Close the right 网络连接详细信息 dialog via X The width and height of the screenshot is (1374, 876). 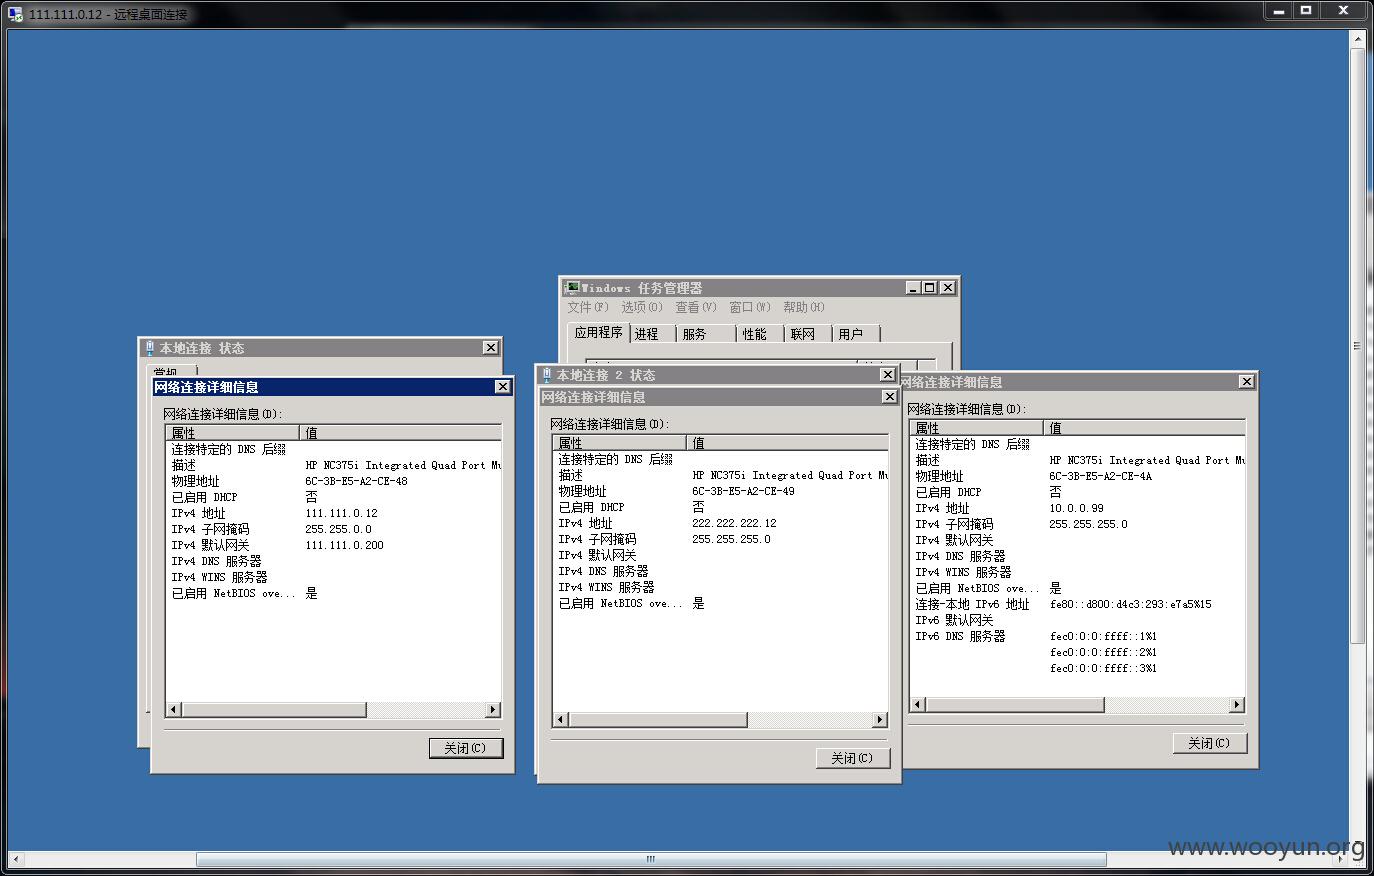[x=1246, y=382]
